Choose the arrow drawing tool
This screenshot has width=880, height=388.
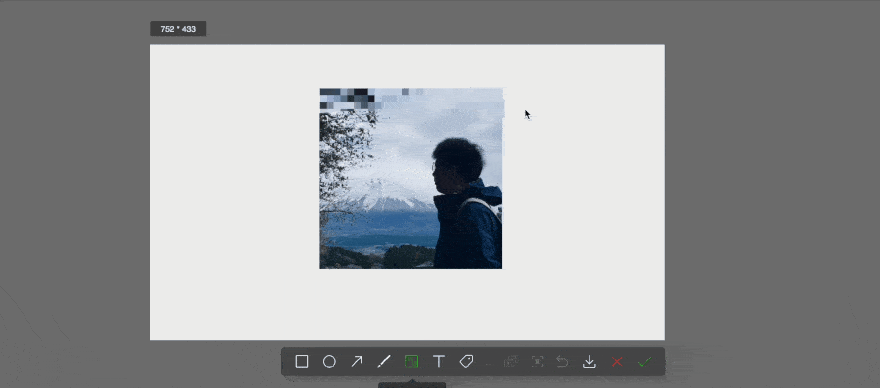[x=356, y=362]
